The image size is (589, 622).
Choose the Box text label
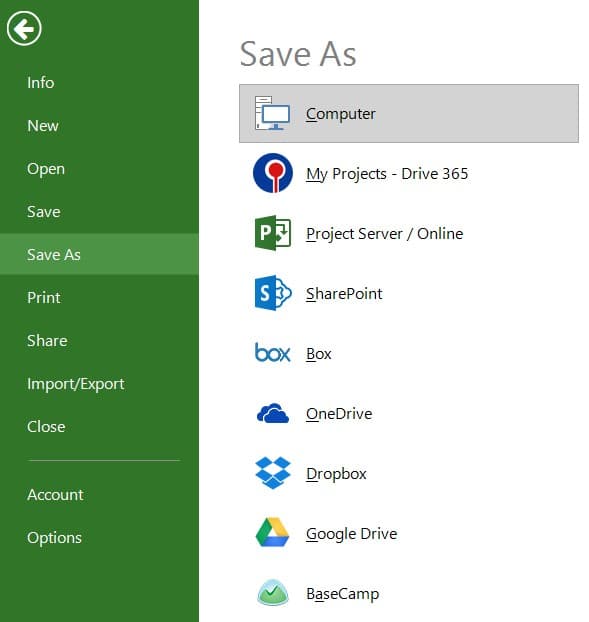(x=318, y=354)
